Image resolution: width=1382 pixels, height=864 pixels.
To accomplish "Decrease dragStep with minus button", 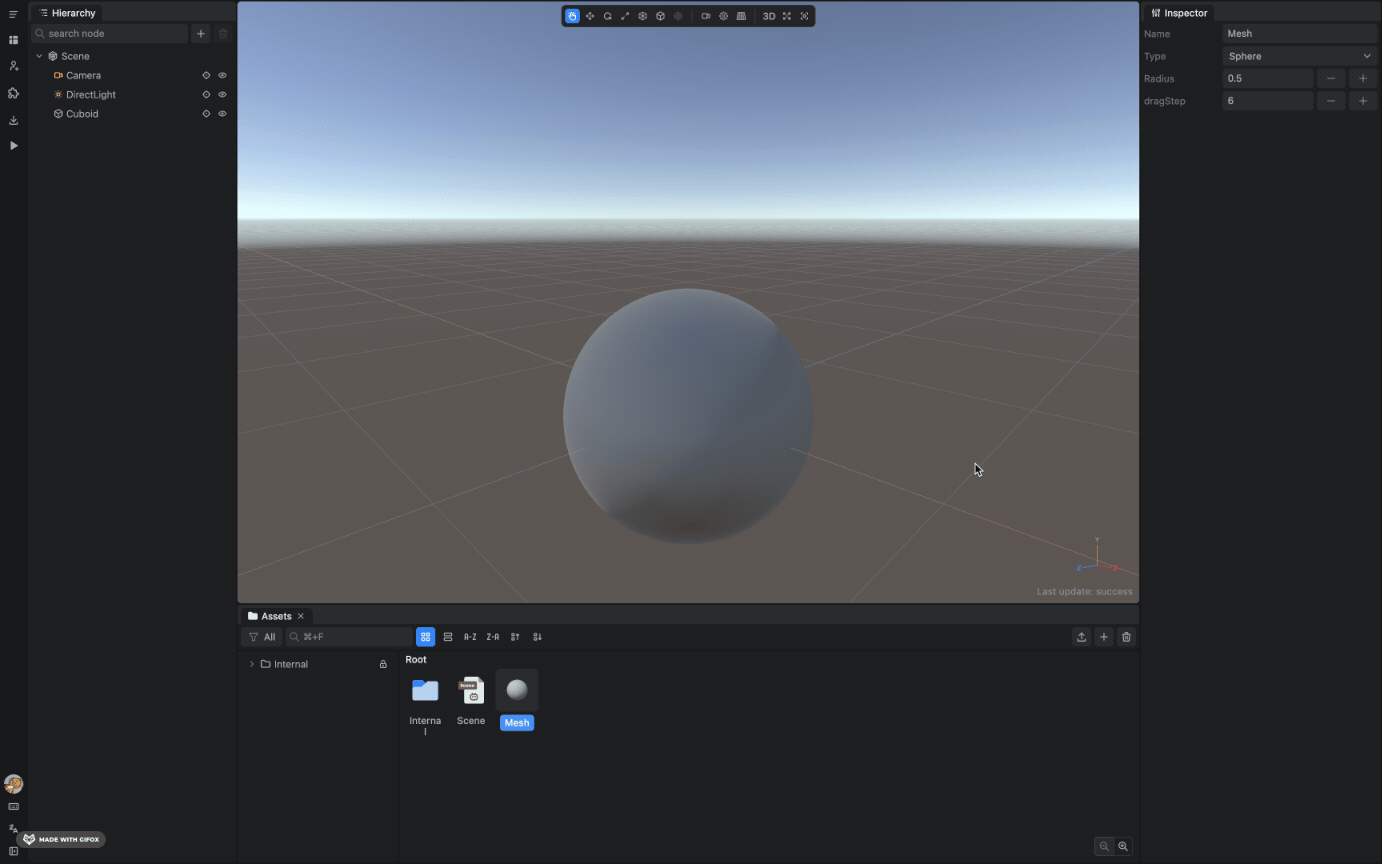I will pyautogui.click(x=1330, y=101).
